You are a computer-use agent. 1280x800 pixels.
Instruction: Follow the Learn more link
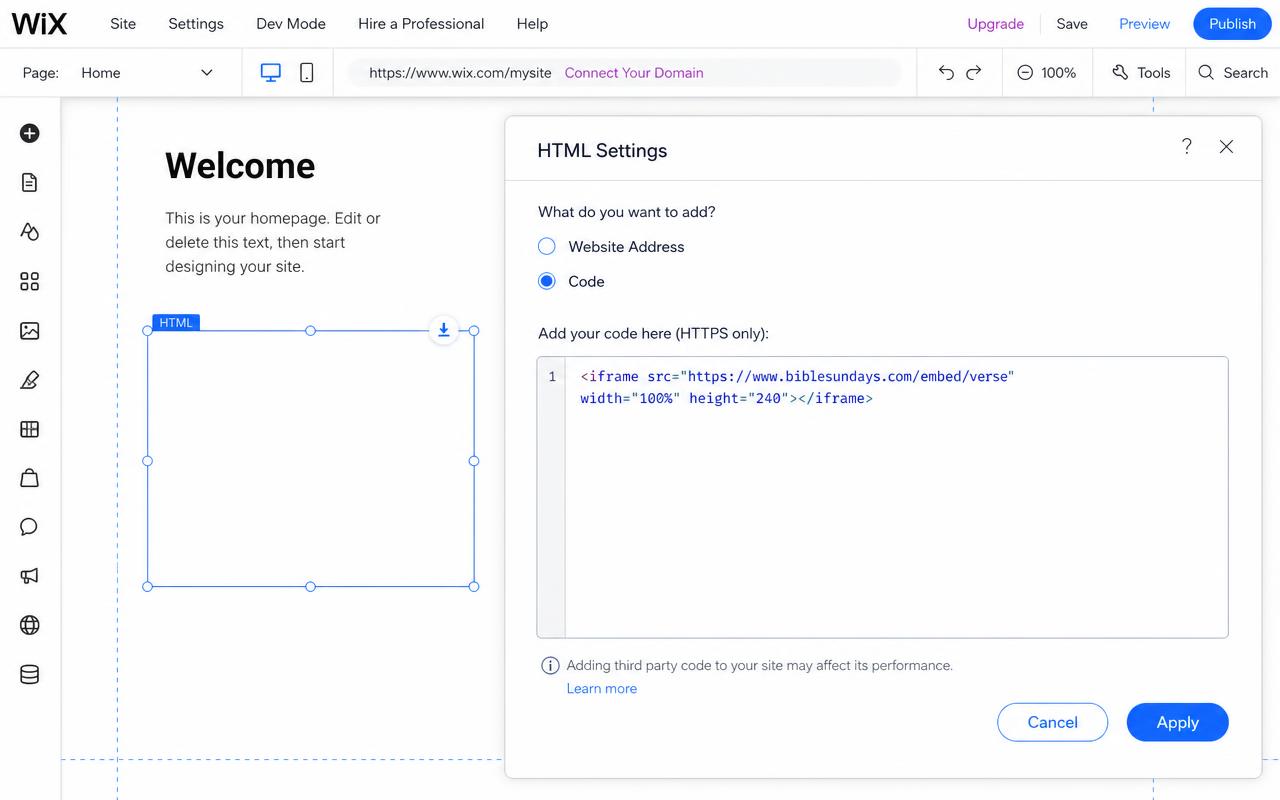click(602, 688)
